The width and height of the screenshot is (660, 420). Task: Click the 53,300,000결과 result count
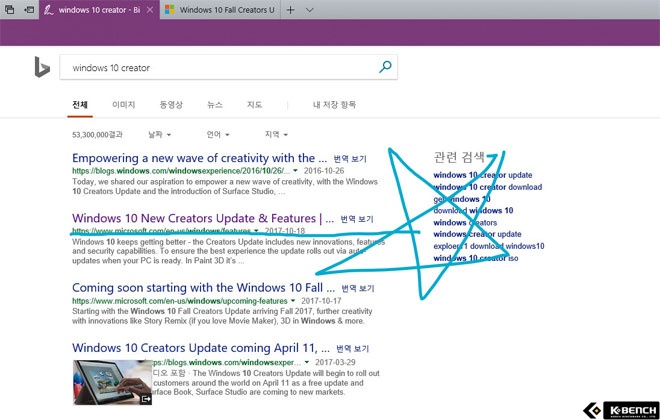point(97,135)
